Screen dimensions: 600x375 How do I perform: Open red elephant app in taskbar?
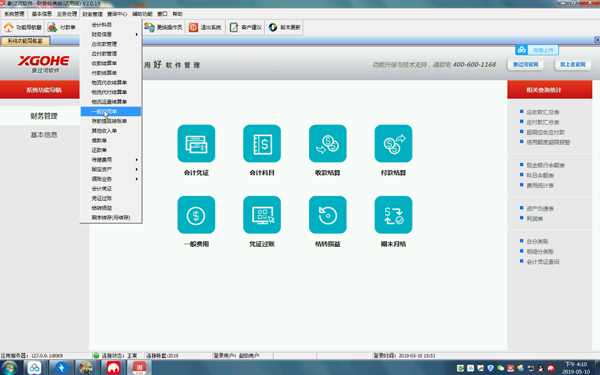pyautogui.click(x=113, y=368)
